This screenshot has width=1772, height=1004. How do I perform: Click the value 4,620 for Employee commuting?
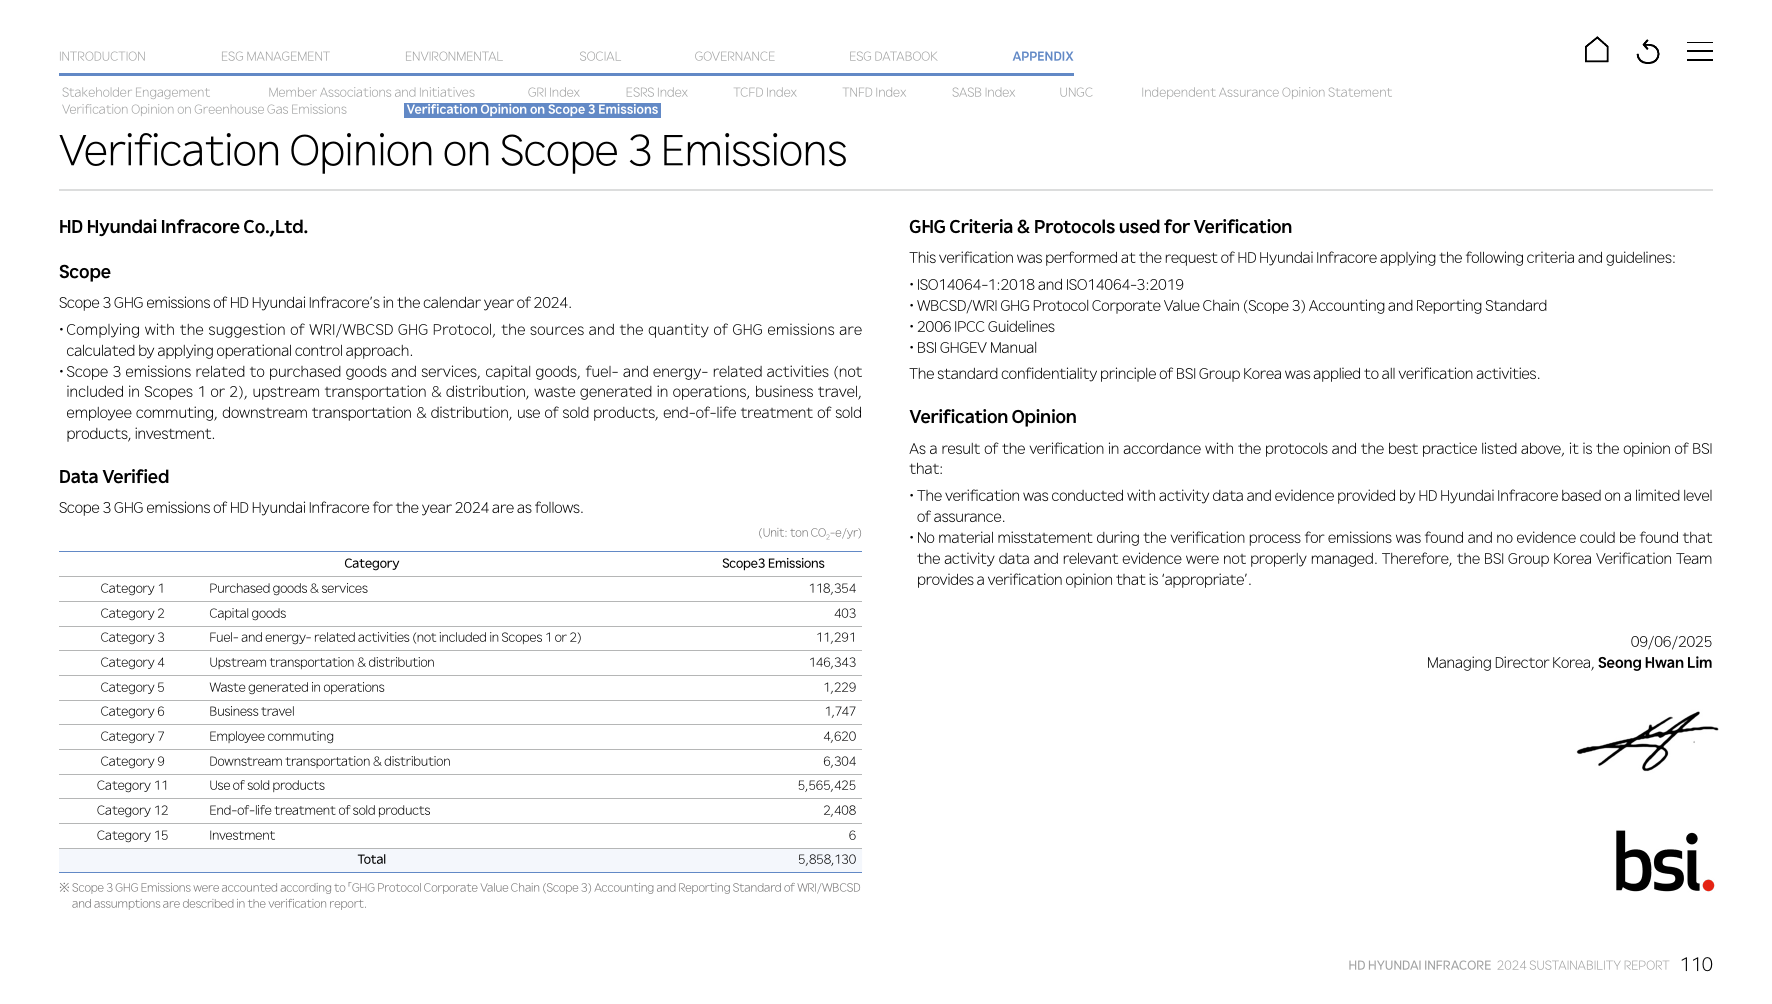(839, 736)
